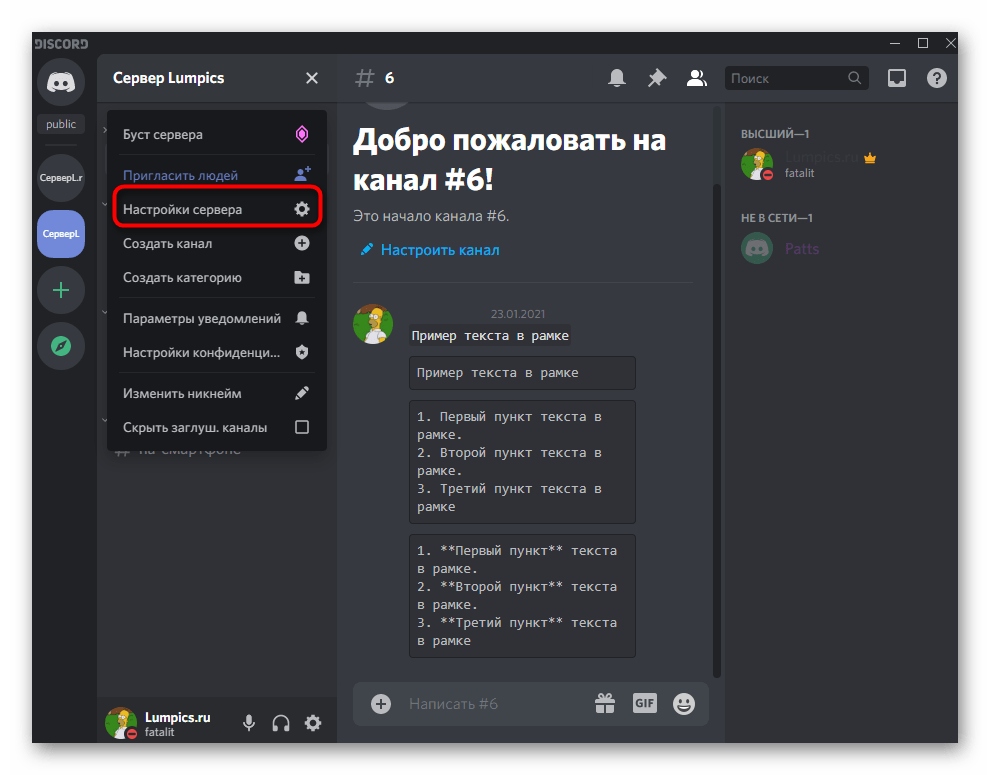Open the GIF picker
Screen dimensions: 990x775
645,703
